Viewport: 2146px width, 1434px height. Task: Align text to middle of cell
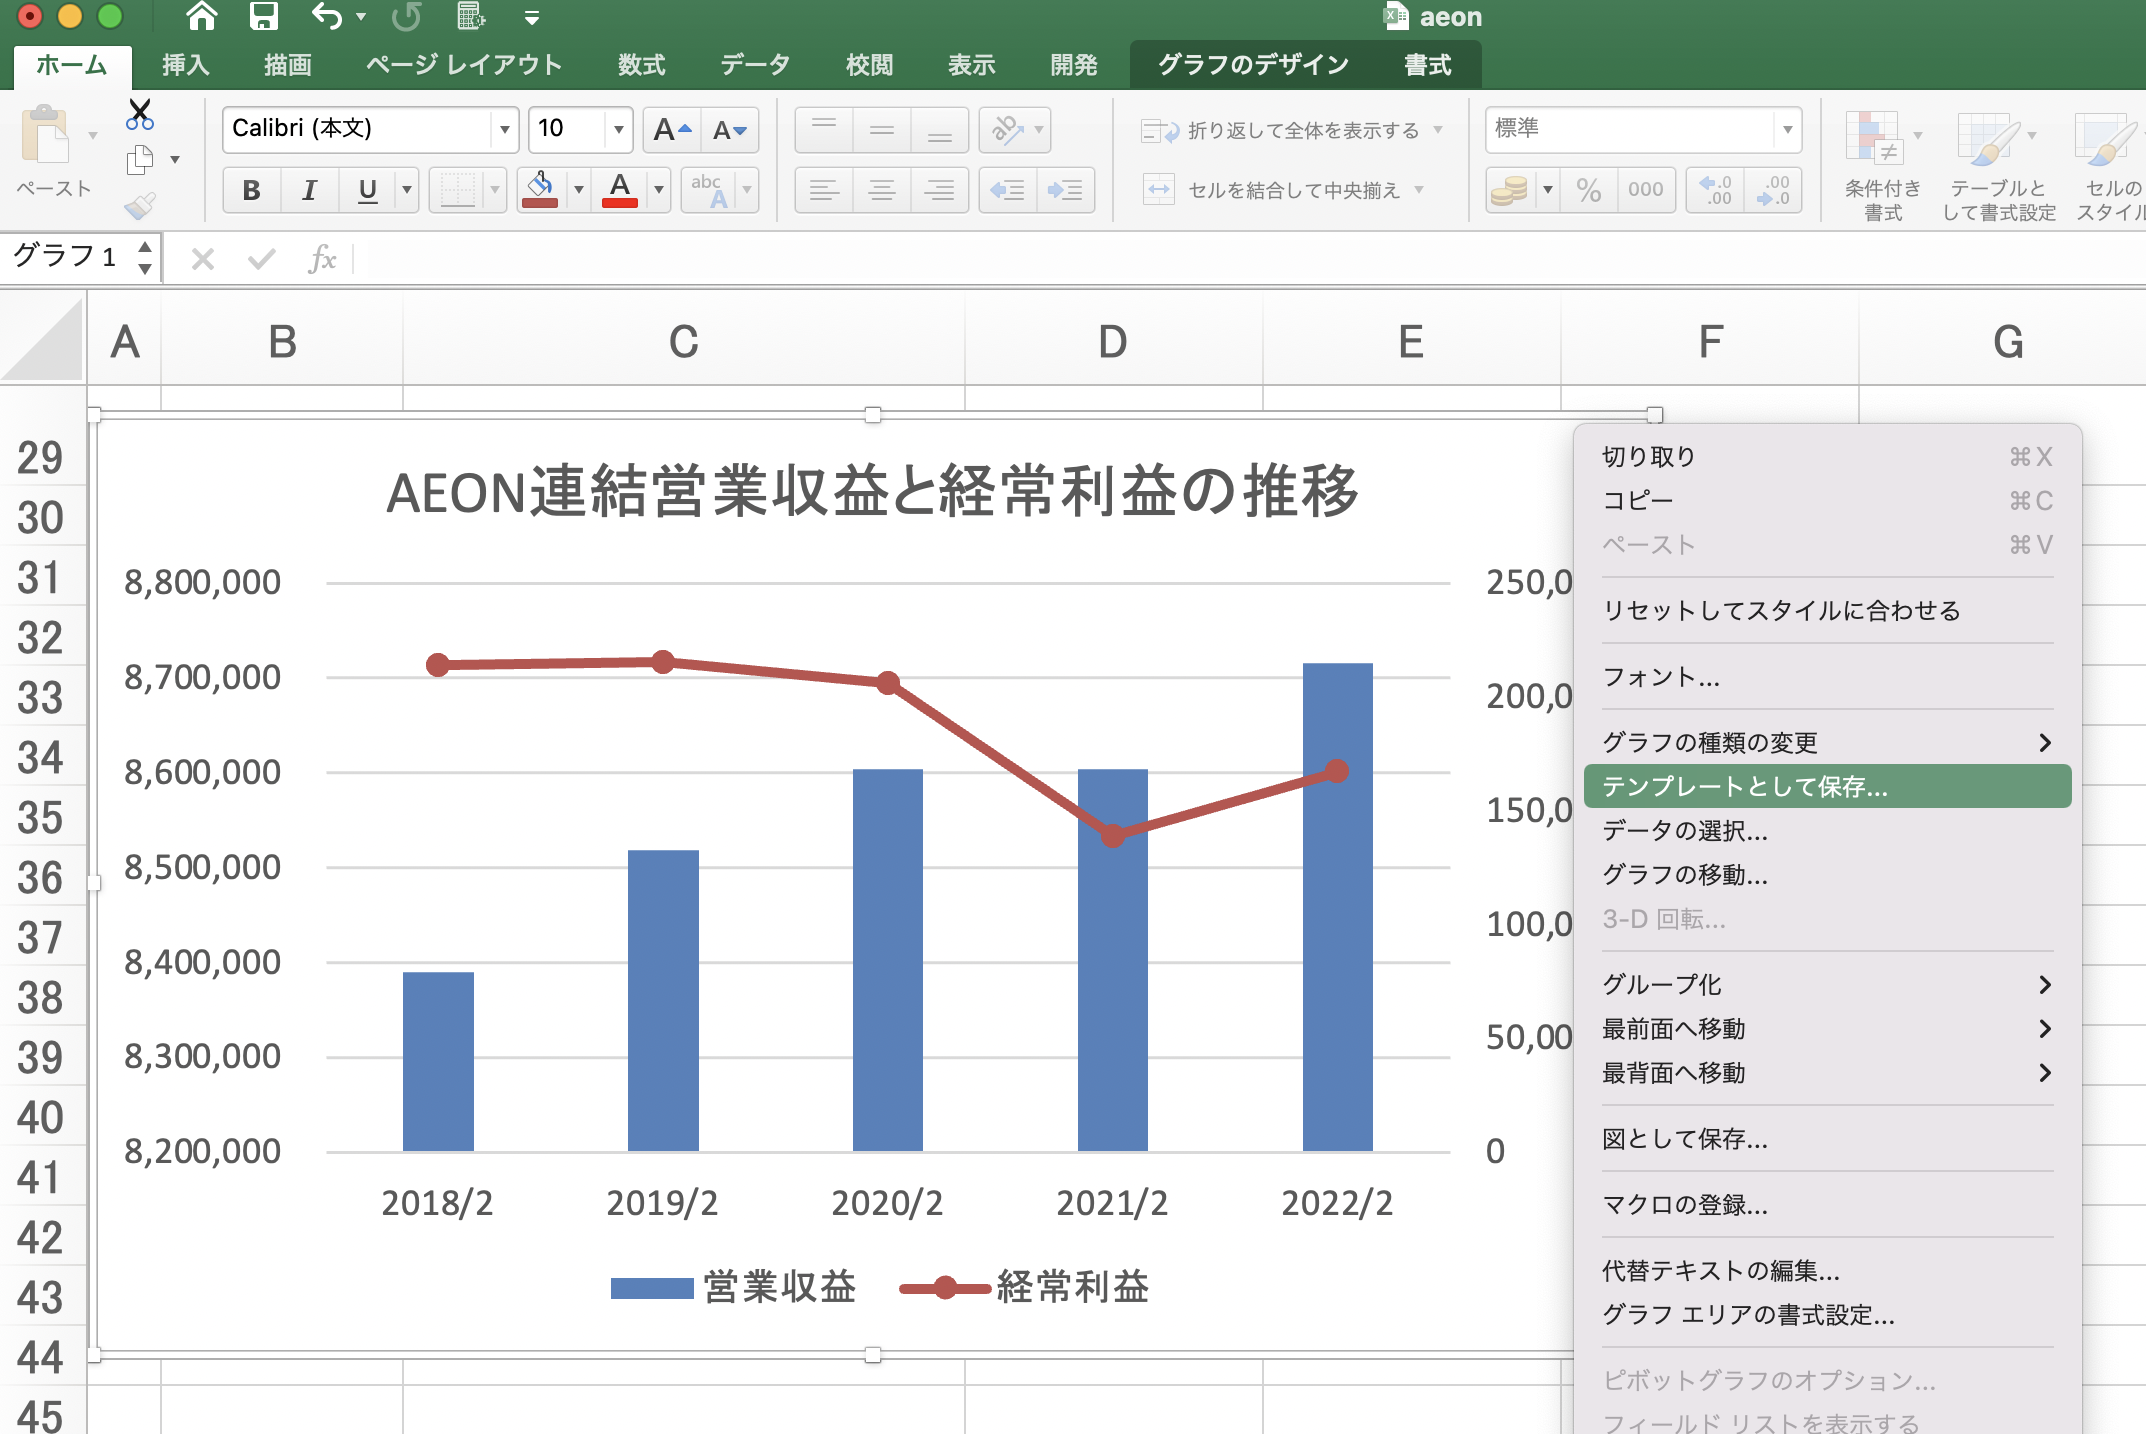pyautogui.click(x=882, y=130)
